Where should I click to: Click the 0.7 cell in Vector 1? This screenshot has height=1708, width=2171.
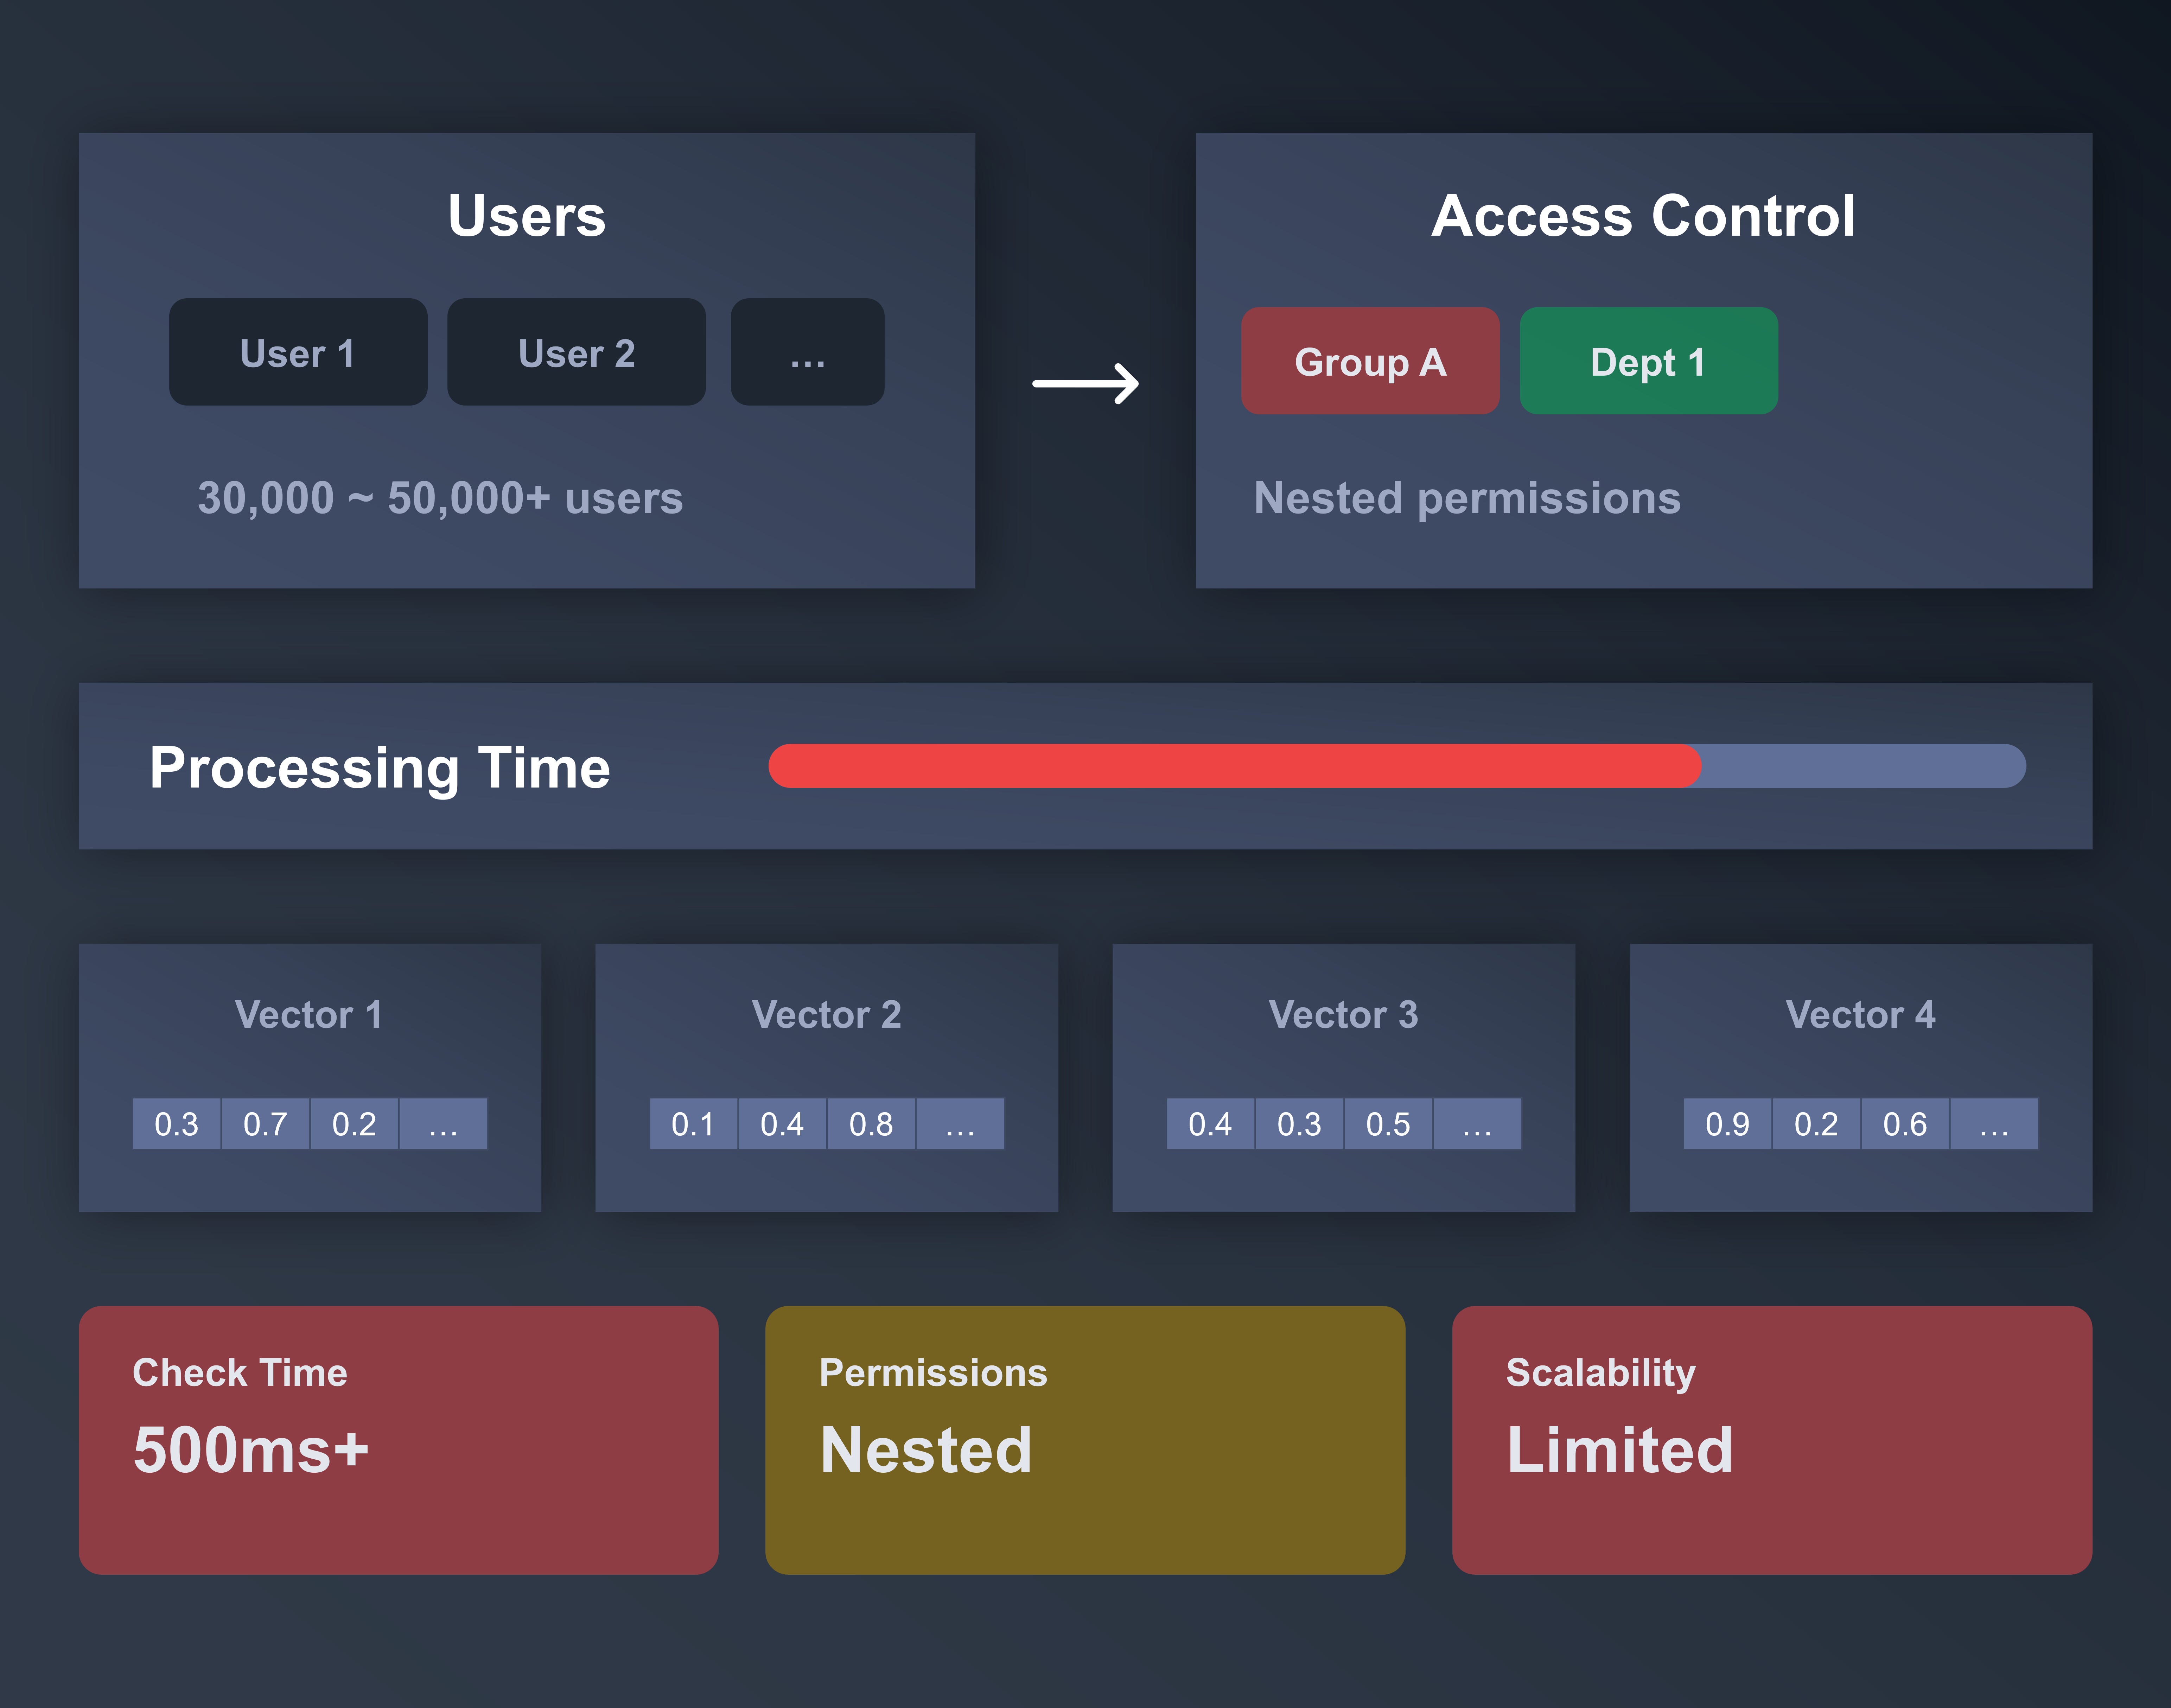[265, 1124]
